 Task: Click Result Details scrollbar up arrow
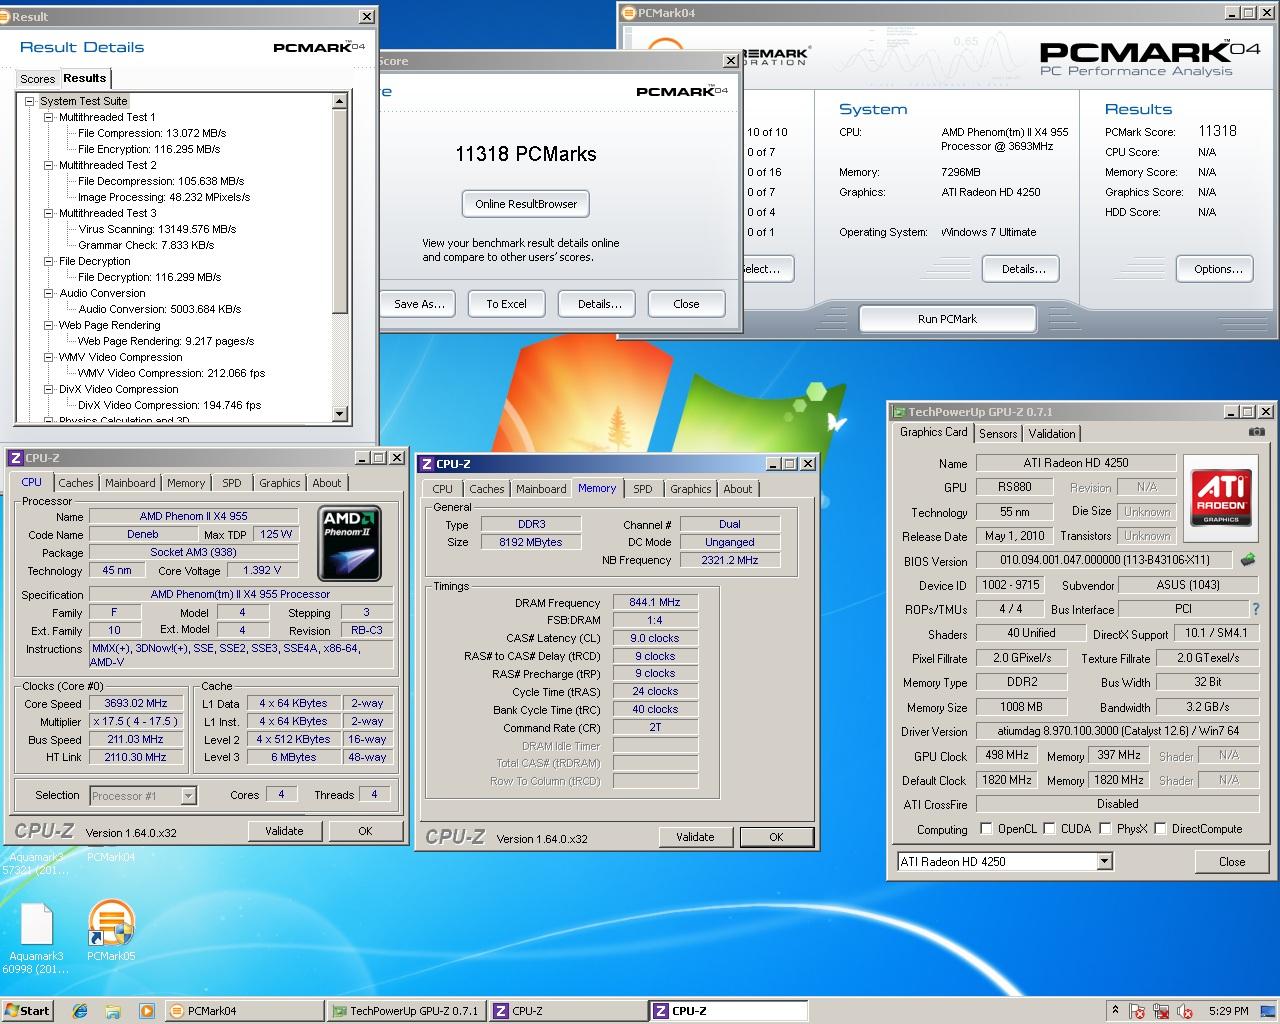point(340,101)
